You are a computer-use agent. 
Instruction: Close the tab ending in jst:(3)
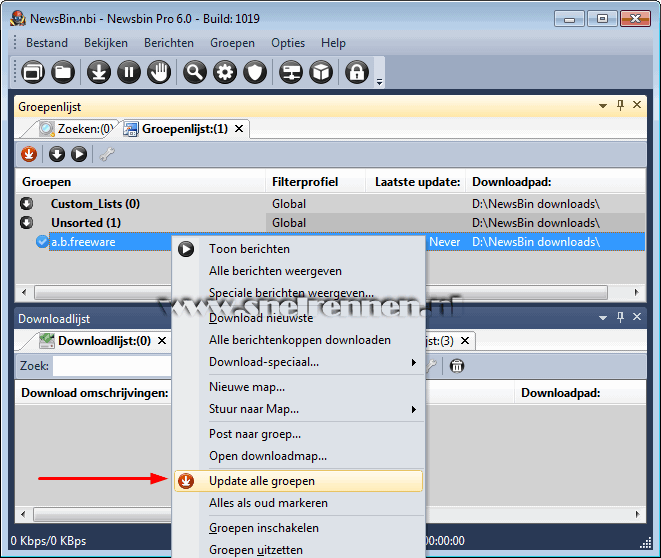(465, 341)
